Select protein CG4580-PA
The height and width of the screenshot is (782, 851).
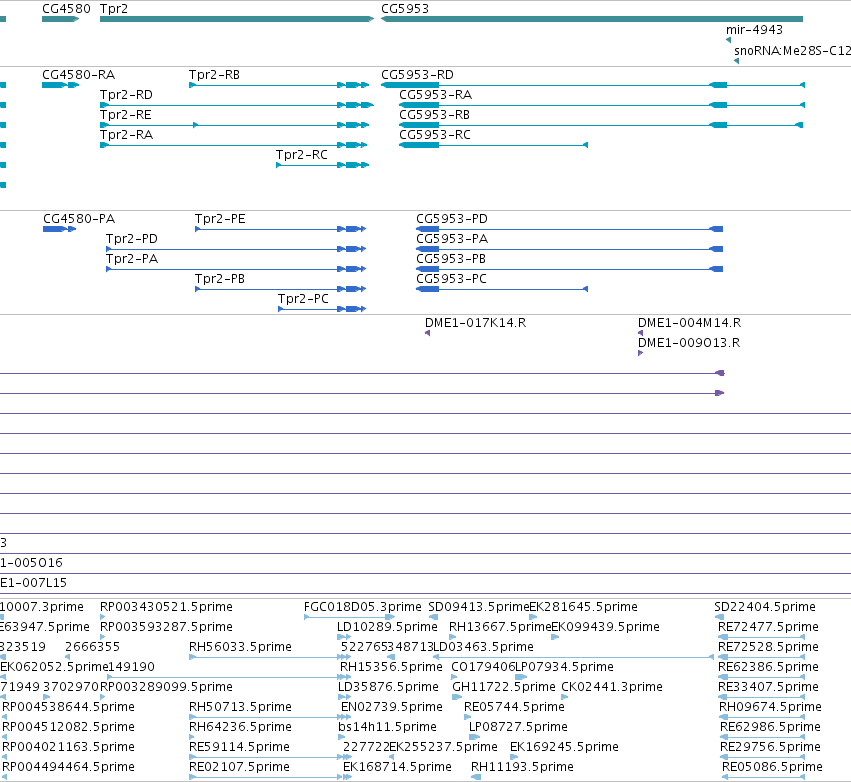tap(79, 219)
